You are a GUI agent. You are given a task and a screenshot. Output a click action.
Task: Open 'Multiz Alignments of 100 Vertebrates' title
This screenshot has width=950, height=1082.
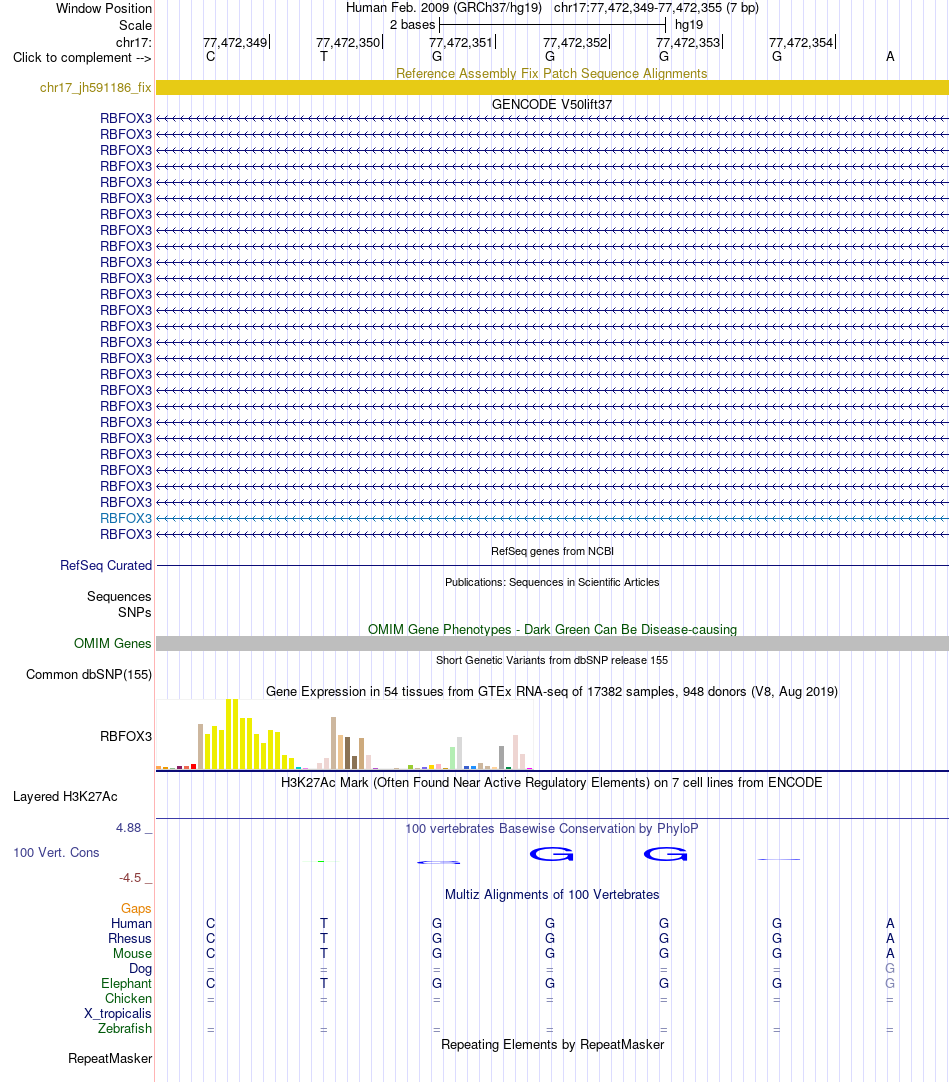click(552, 895)
